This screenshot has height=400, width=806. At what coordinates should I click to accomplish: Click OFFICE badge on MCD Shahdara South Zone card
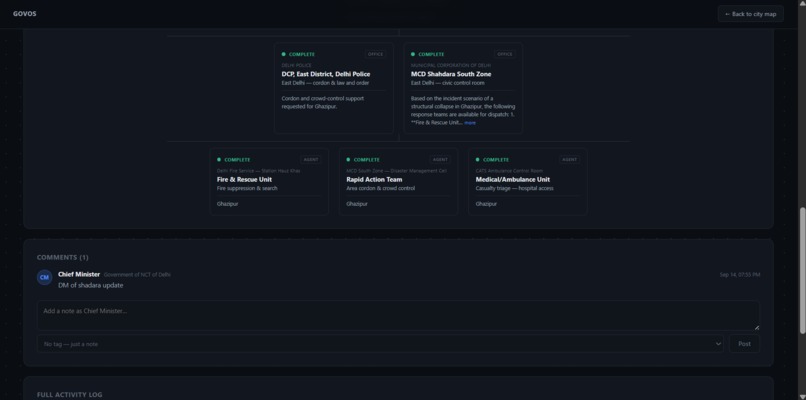(x=505, y=54)
